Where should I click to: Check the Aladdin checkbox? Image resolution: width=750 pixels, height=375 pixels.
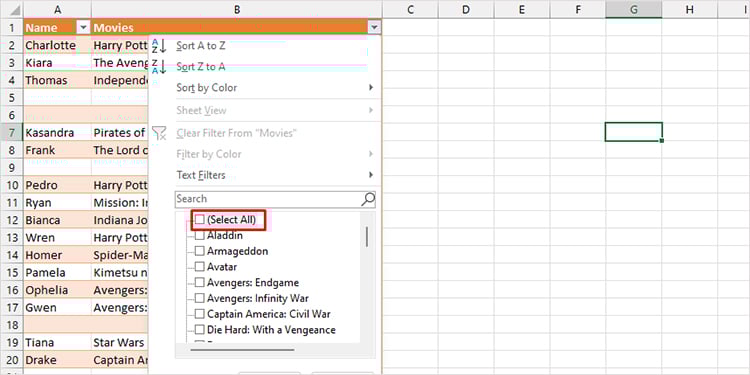click(200, 235)
